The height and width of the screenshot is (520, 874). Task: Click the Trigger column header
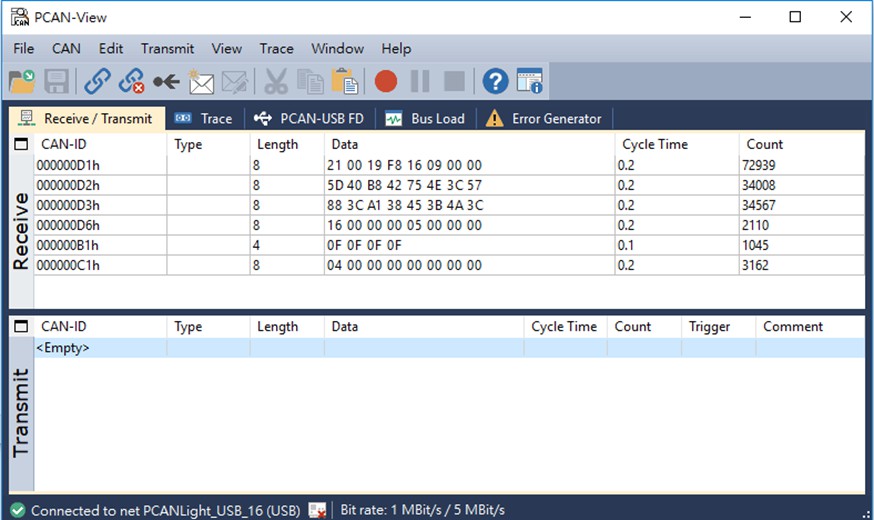(718, 327)
